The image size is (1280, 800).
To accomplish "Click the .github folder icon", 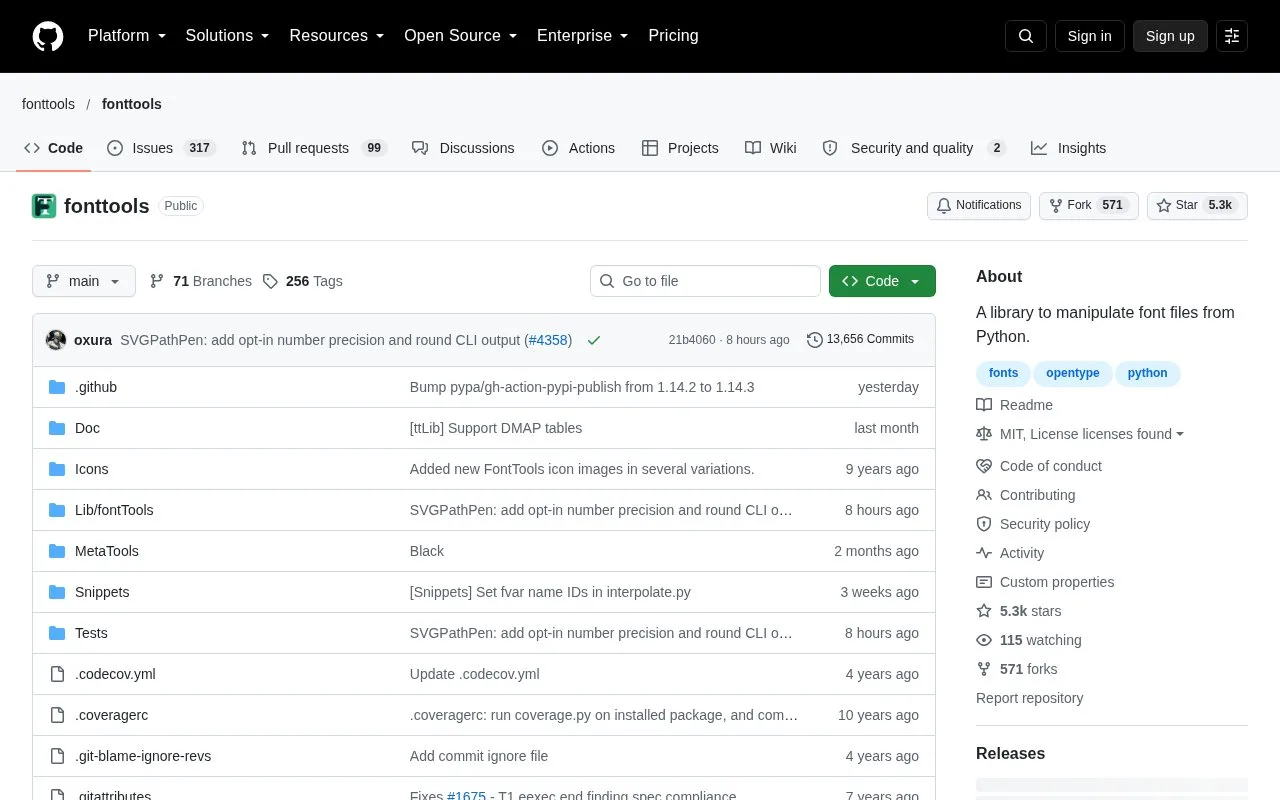I will point(57,387).
